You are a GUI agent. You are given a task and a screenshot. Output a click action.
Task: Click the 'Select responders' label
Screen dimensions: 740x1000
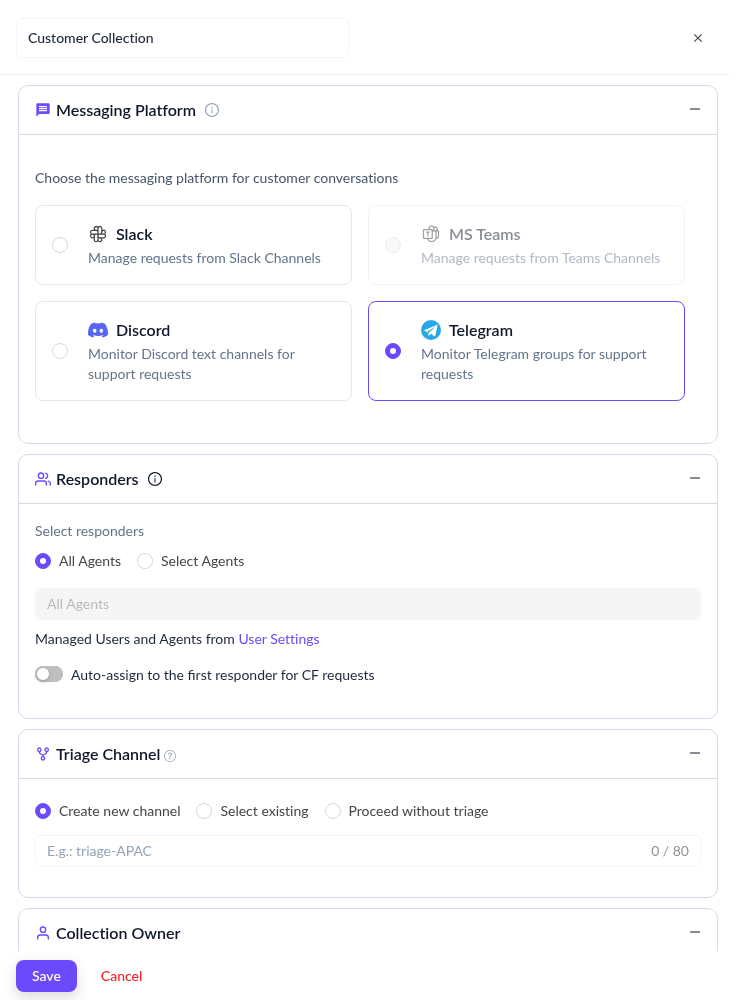point(89,531)
